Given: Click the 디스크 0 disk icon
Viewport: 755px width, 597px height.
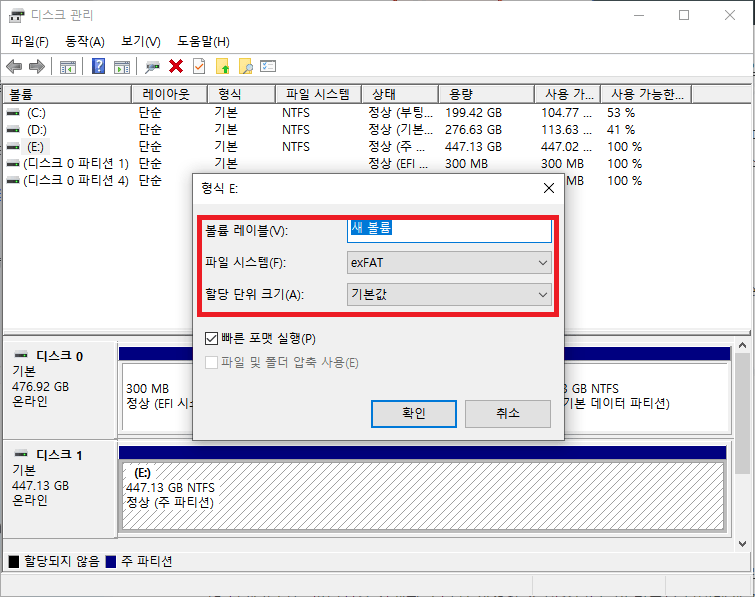Looking at the screenshot, I should (21, 355).
